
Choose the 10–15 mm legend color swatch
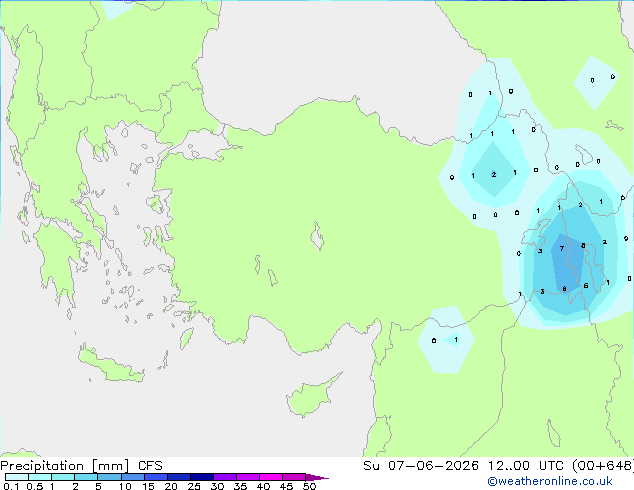133,477
